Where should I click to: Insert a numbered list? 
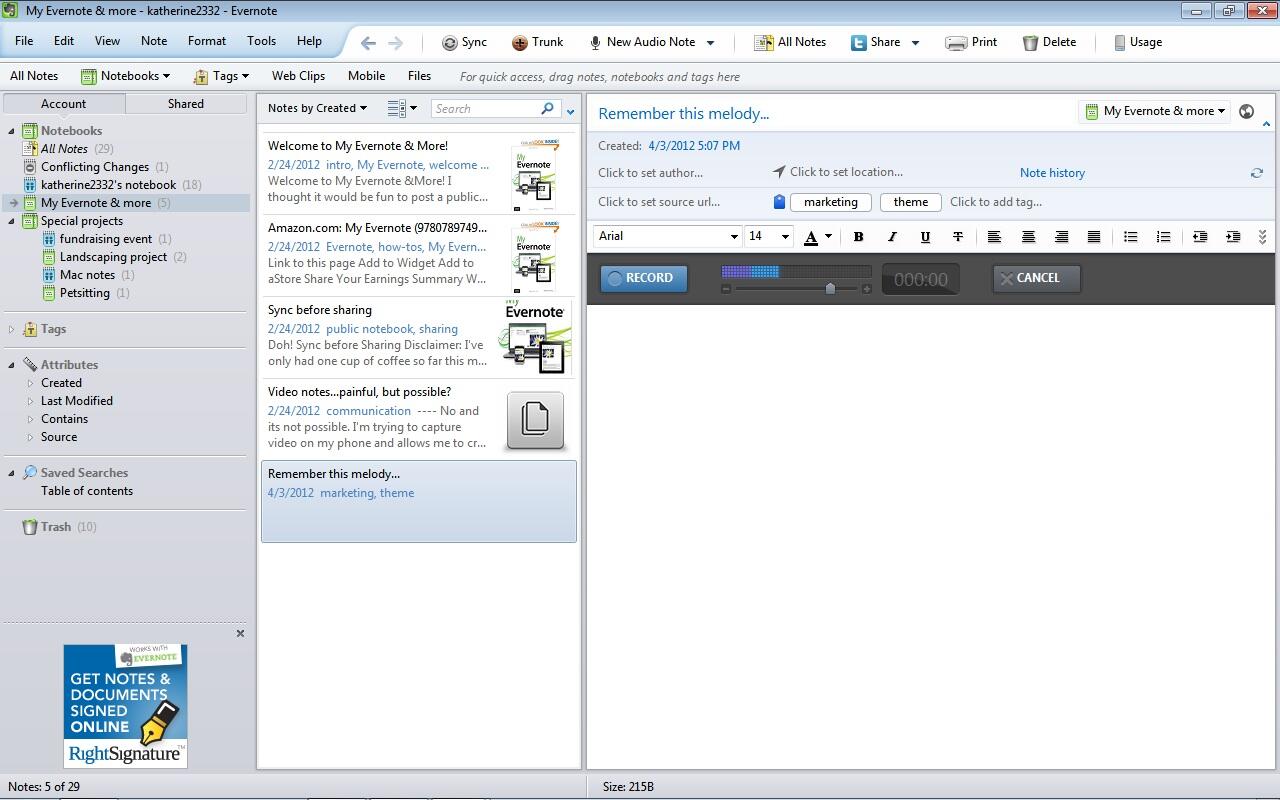(x=1163, y=237)
